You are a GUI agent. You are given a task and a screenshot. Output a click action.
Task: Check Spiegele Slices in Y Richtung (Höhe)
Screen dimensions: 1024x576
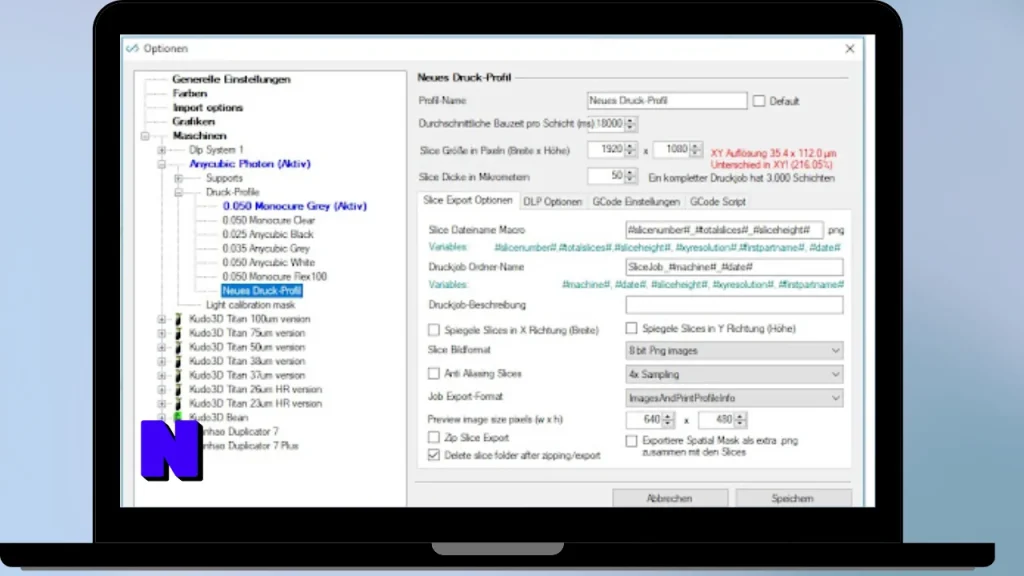pos(632,328)
